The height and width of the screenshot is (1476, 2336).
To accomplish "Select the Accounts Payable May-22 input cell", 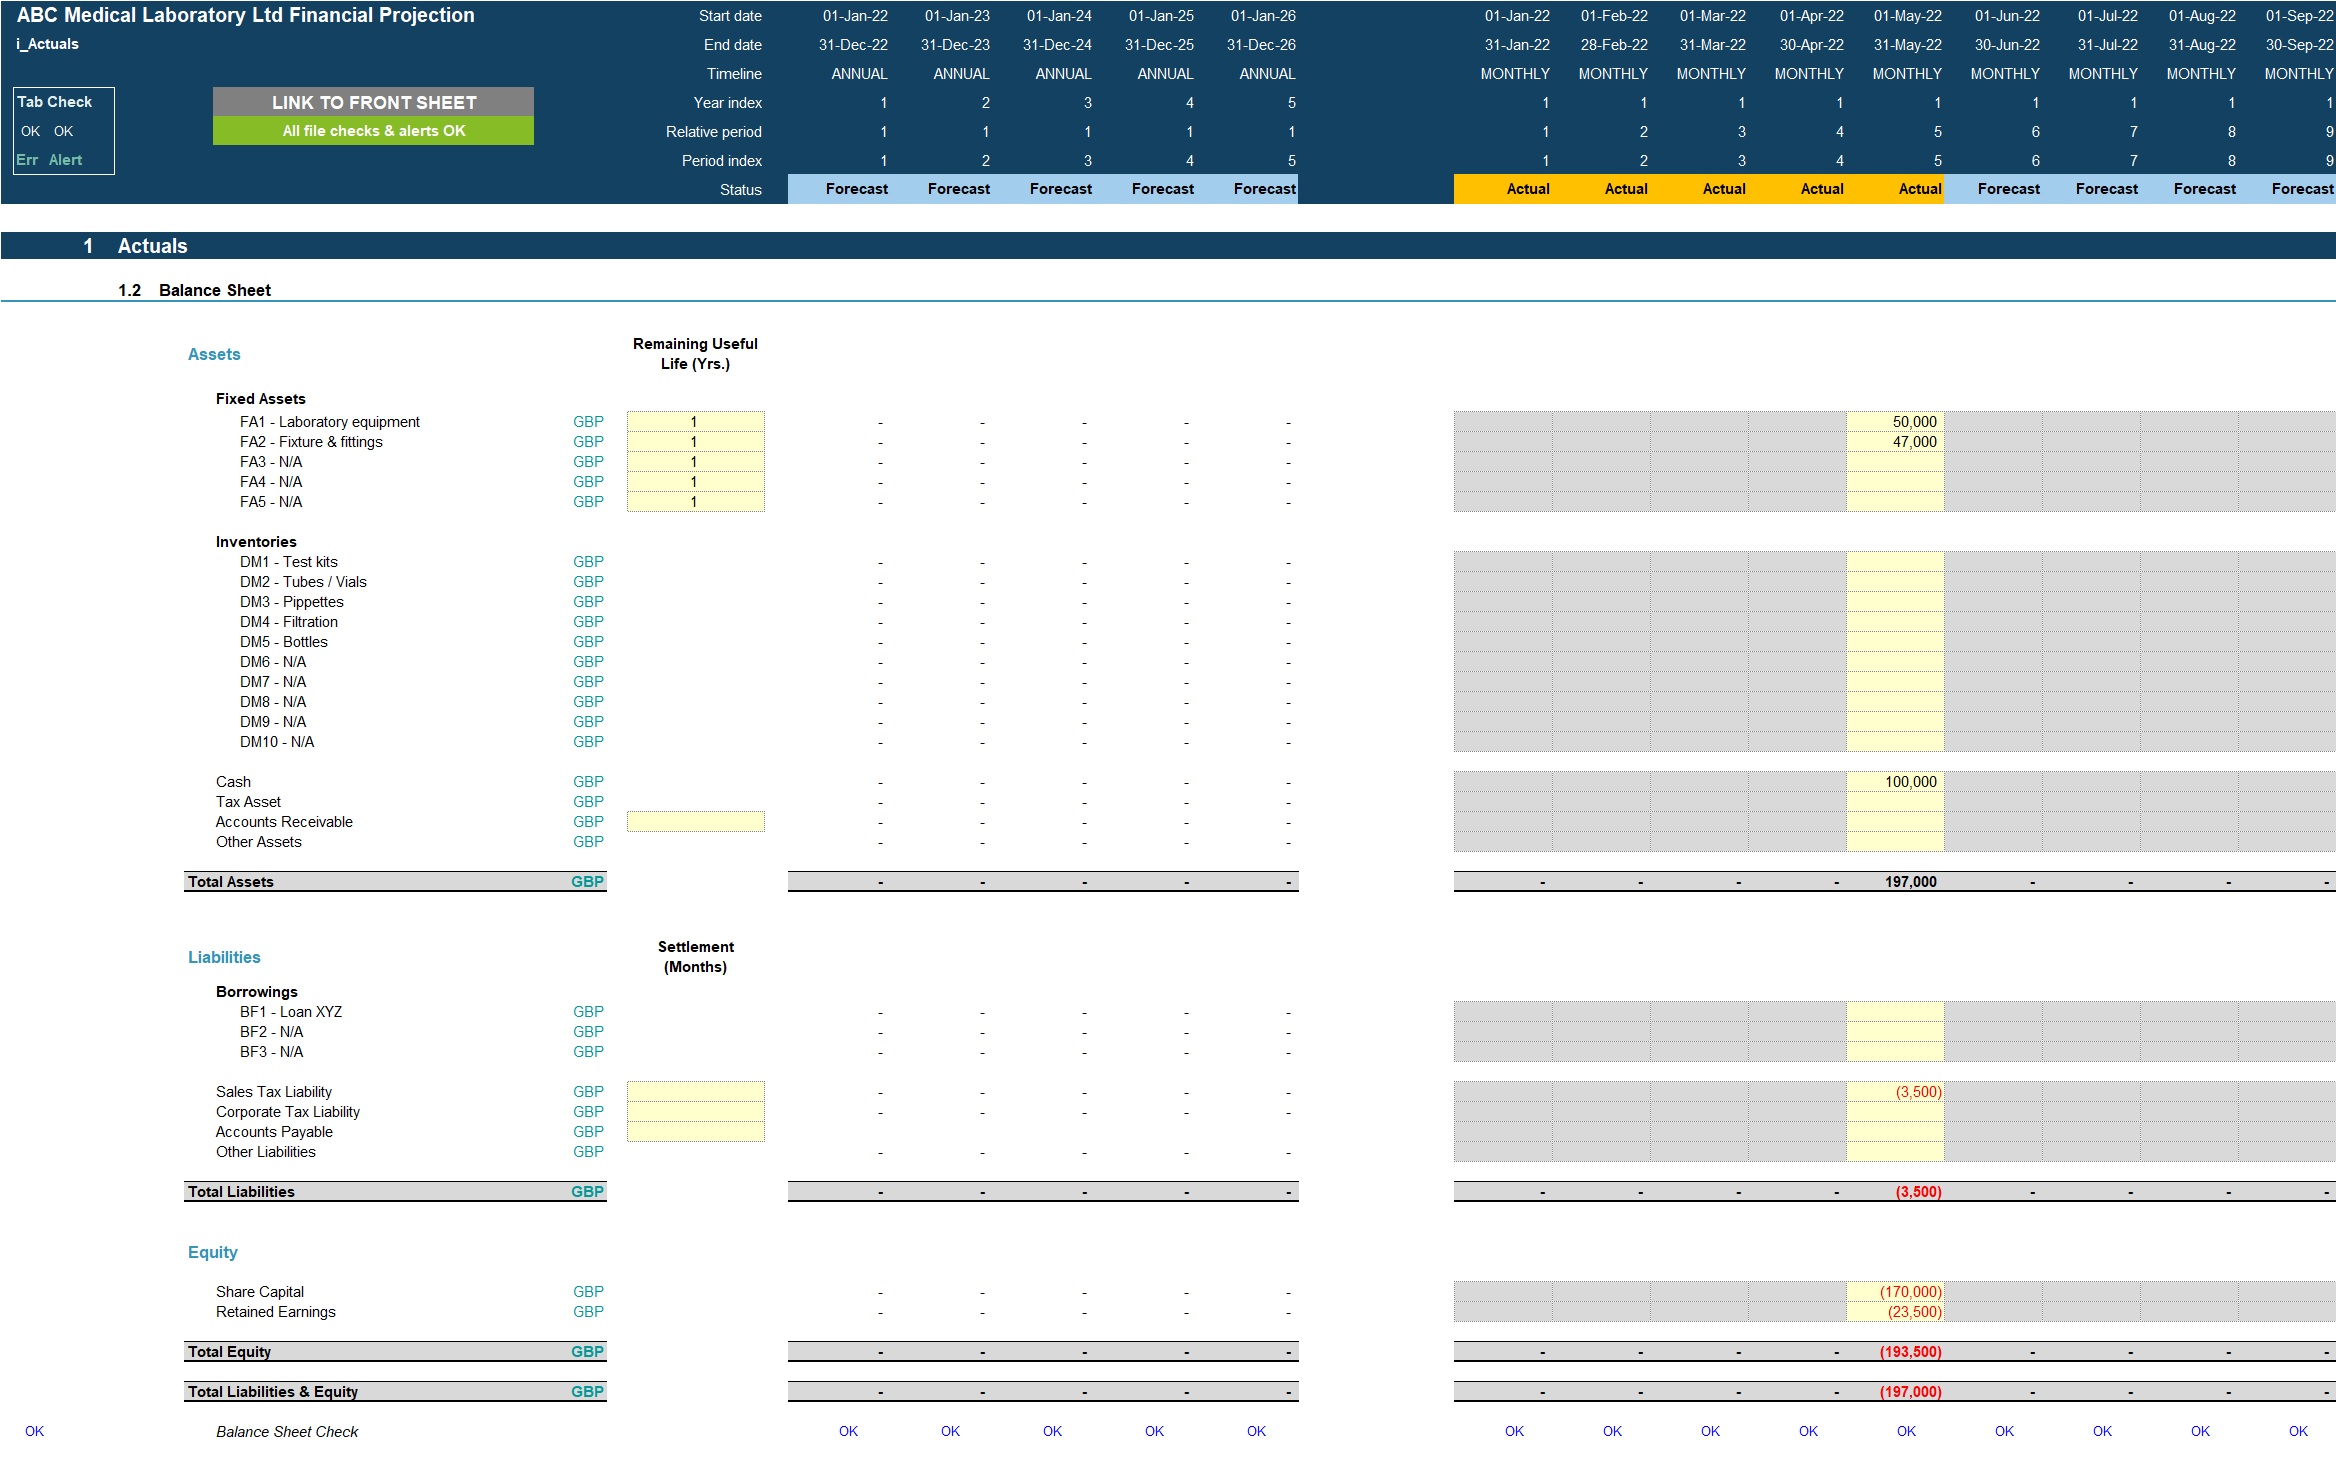I will (1895, 1132).
